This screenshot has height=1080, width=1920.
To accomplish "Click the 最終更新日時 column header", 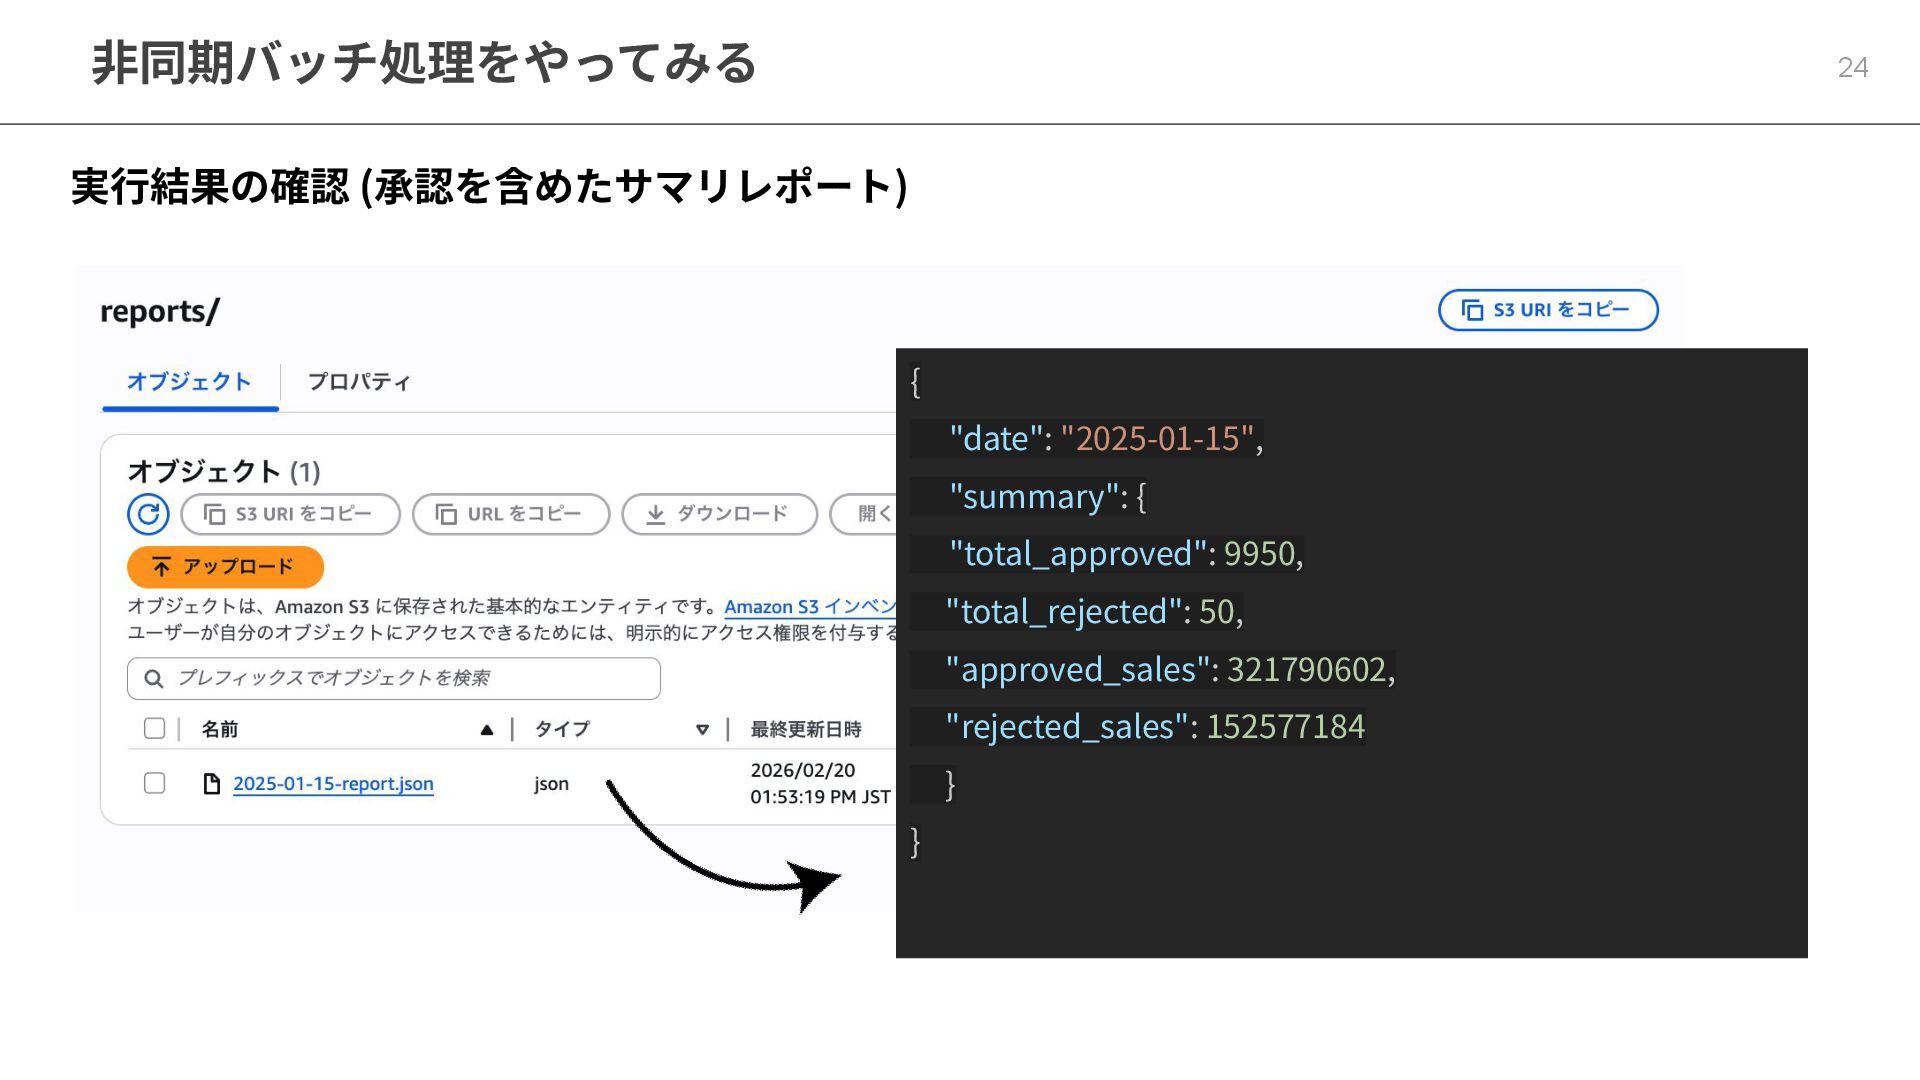I will 806,730.
